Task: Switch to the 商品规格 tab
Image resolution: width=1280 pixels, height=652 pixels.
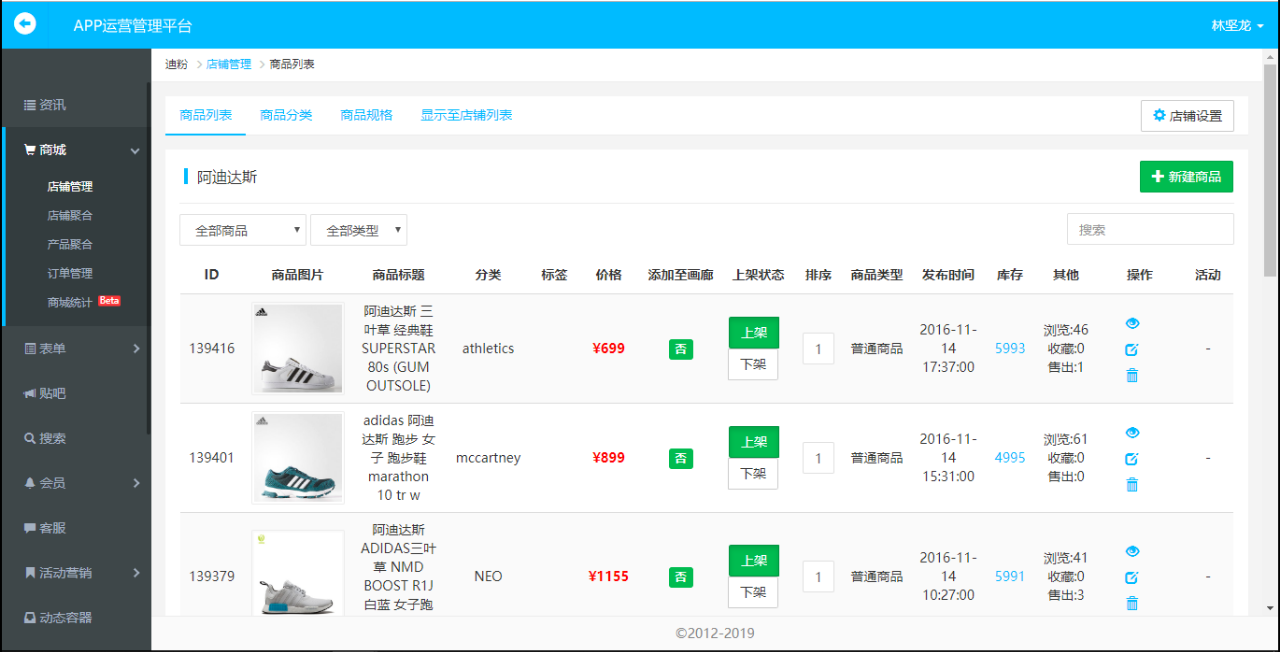Action: [x=366, y=115]
